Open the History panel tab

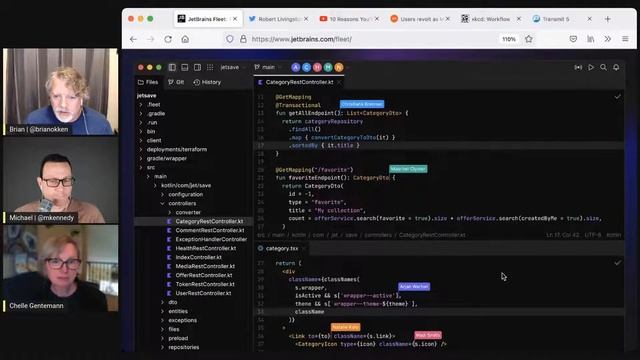click(207, 82)
